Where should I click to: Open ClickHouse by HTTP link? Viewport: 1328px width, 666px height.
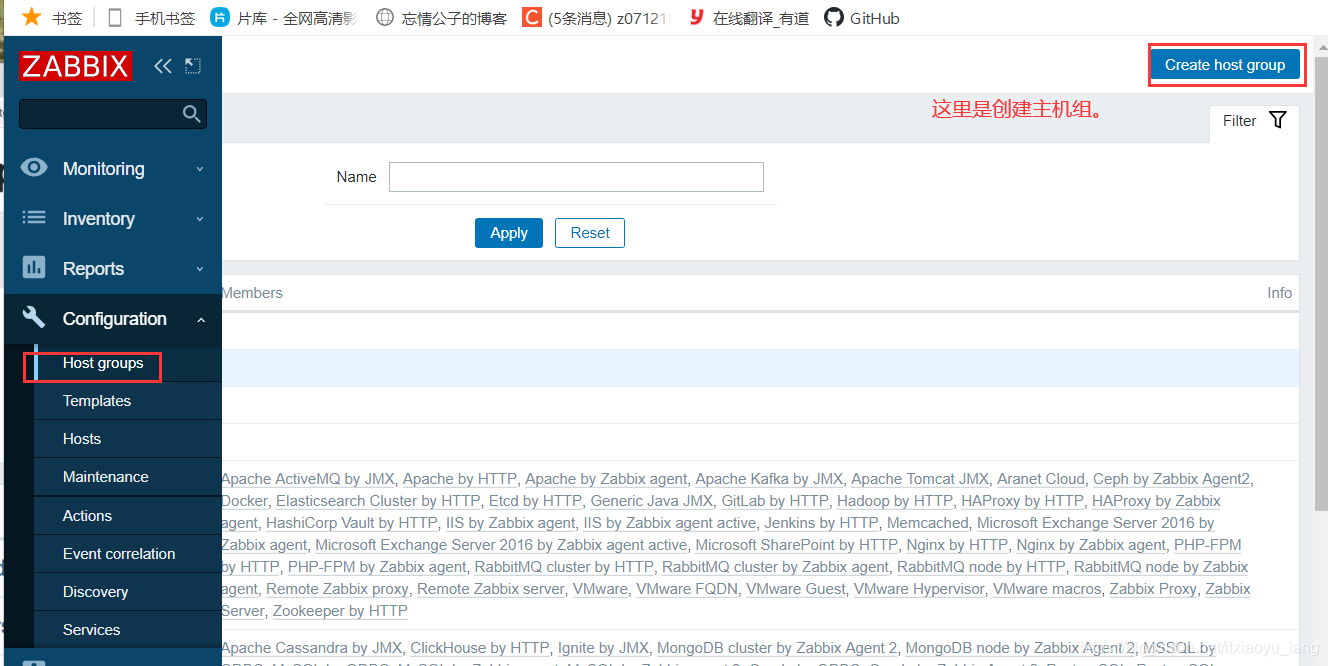[x=480, y=648]
